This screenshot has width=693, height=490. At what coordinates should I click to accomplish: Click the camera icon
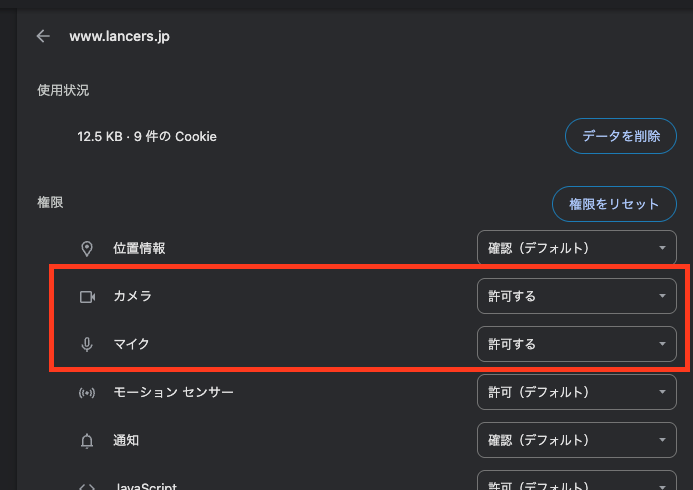click(x=87, y=296)
